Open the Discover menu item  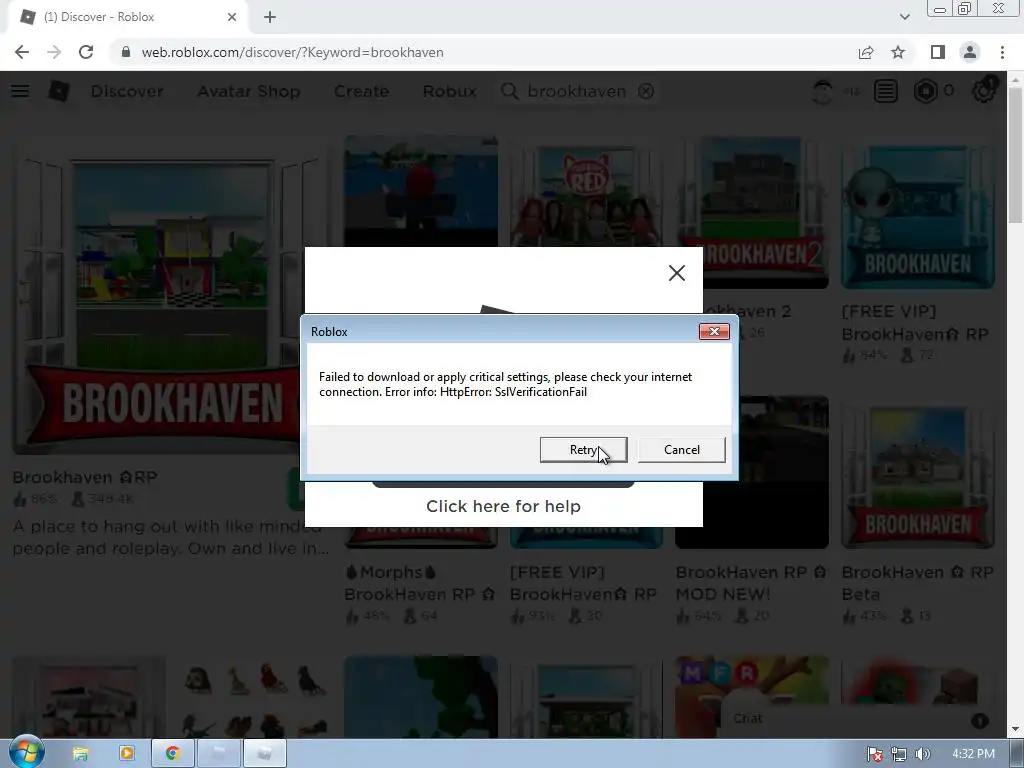point(127,91)
